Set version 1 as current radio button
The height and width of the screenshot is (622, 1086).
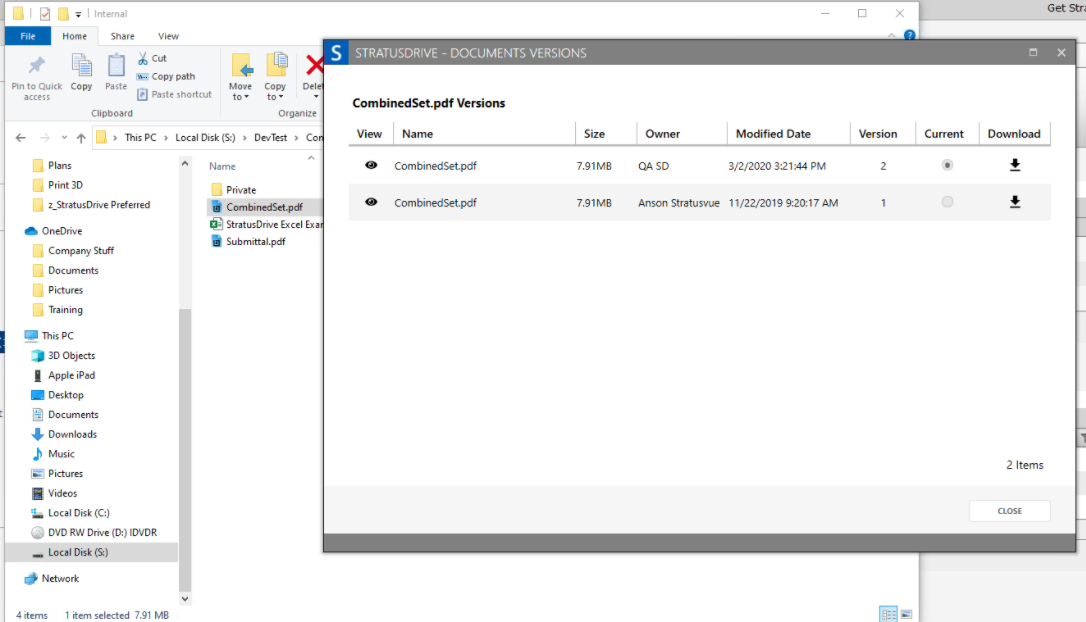(947, 202)
